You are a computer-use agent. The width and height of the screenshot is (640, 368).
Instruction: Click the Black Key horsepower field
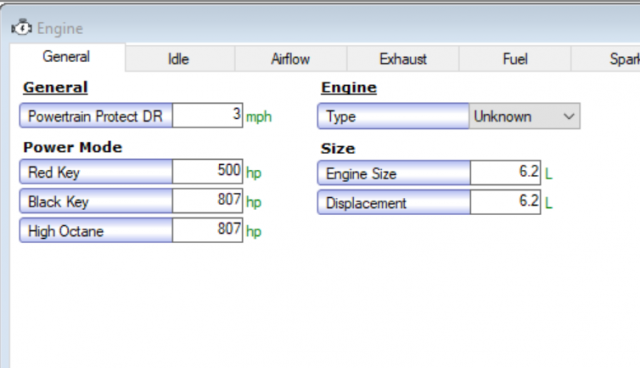pyautogui.click(x=207, y=201)
